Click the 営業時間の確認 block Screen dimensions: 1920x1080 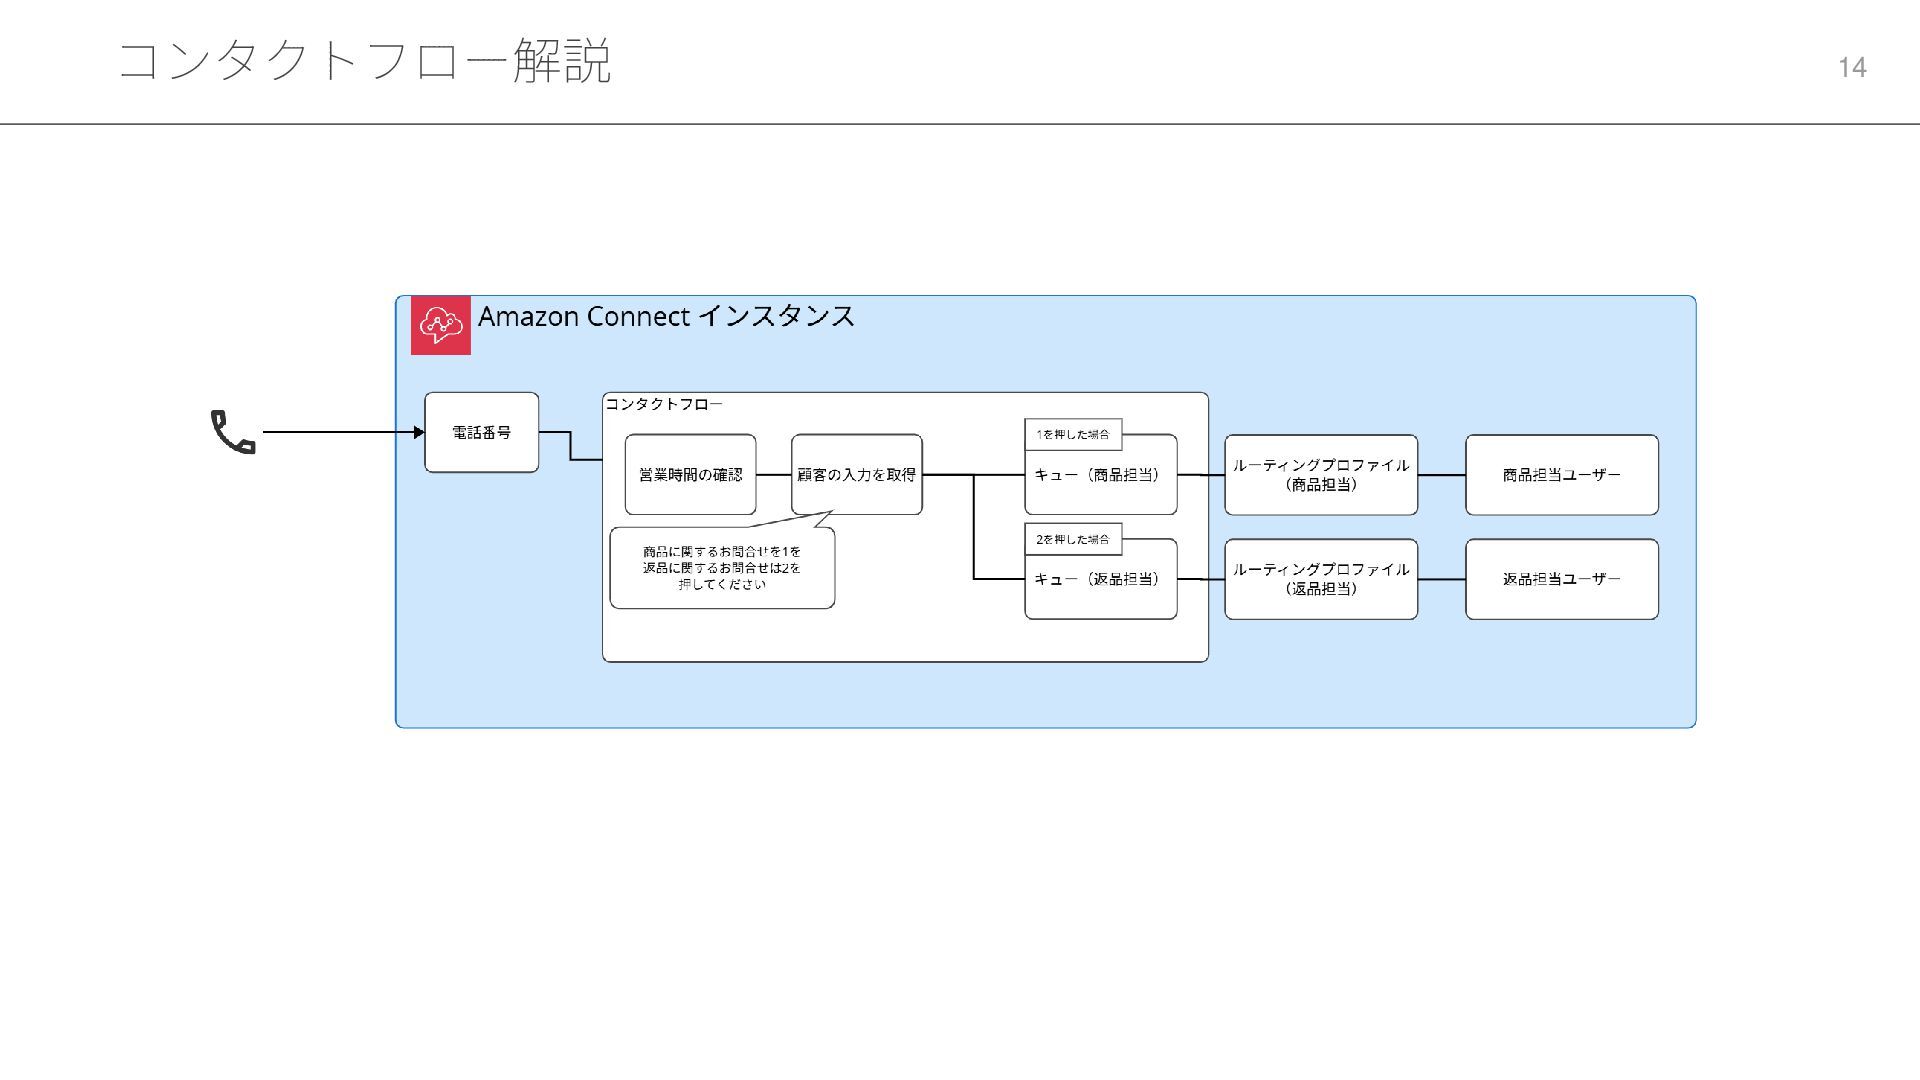pyautogui.click(x=690, y=475)
